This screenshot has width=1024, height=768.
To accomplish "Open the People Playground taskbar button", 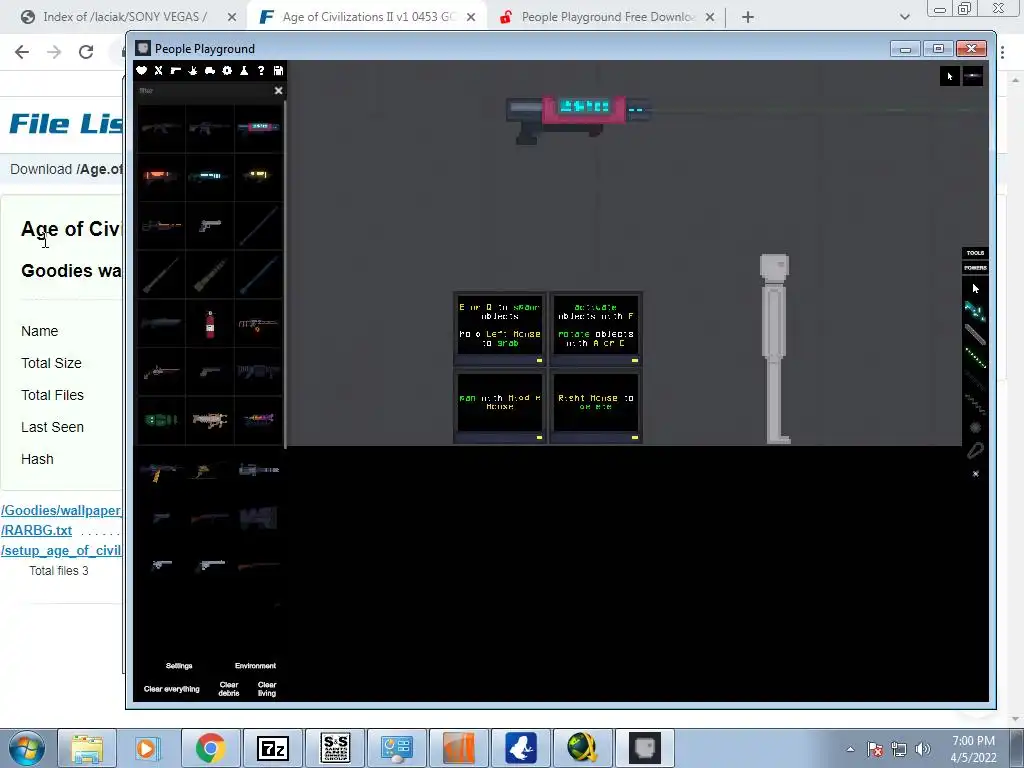I will tap(645, 748).
